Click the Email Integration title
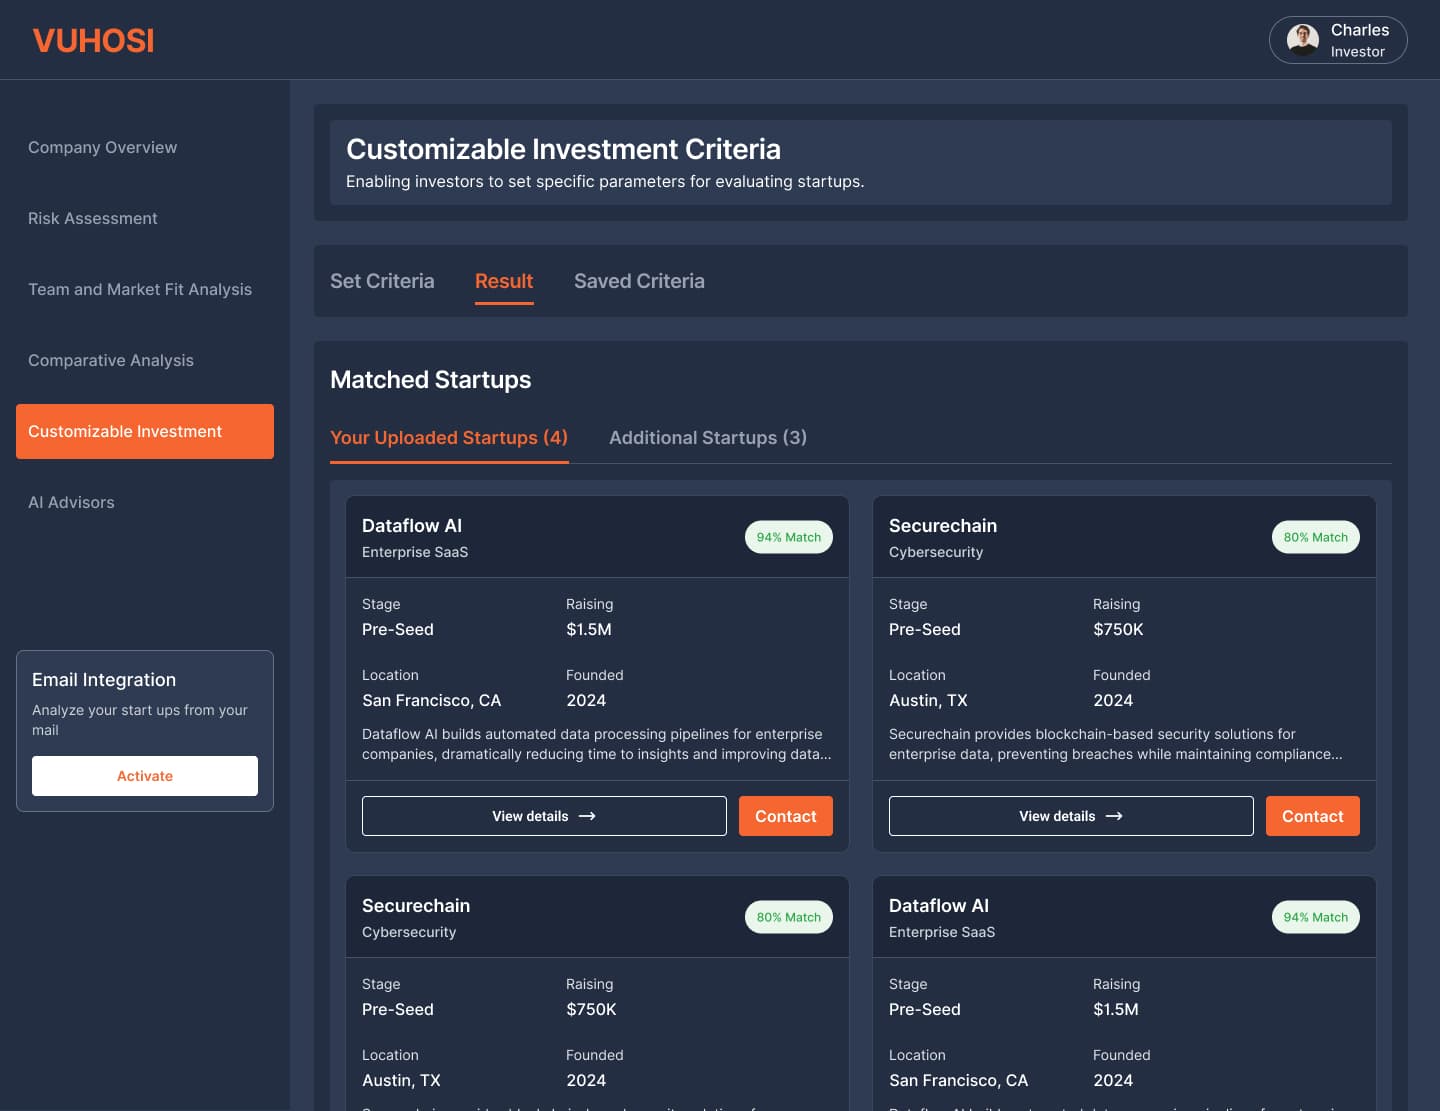 click(104, 680)
